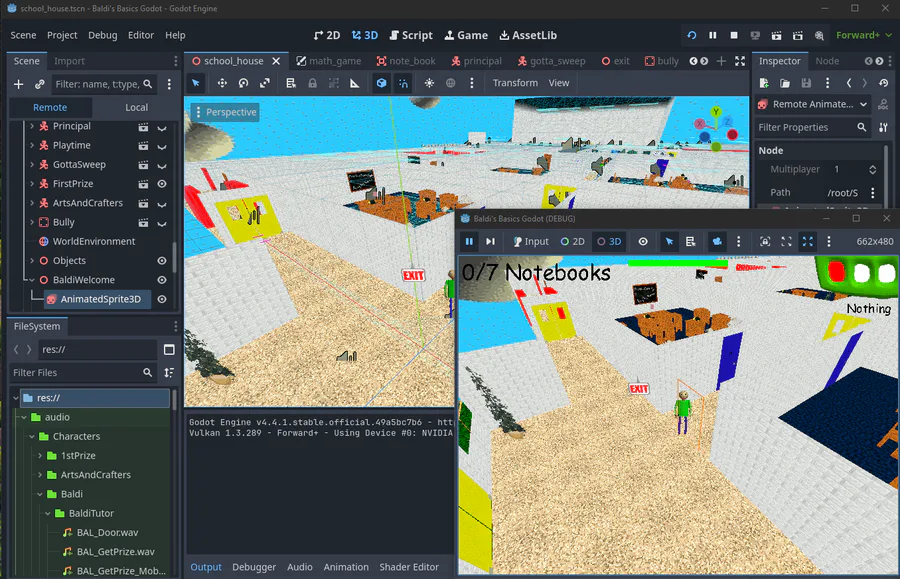Toggle visibility of BaldiWelcome node
The width and height of the screenshot is (900, 579).
pos(162,280)
